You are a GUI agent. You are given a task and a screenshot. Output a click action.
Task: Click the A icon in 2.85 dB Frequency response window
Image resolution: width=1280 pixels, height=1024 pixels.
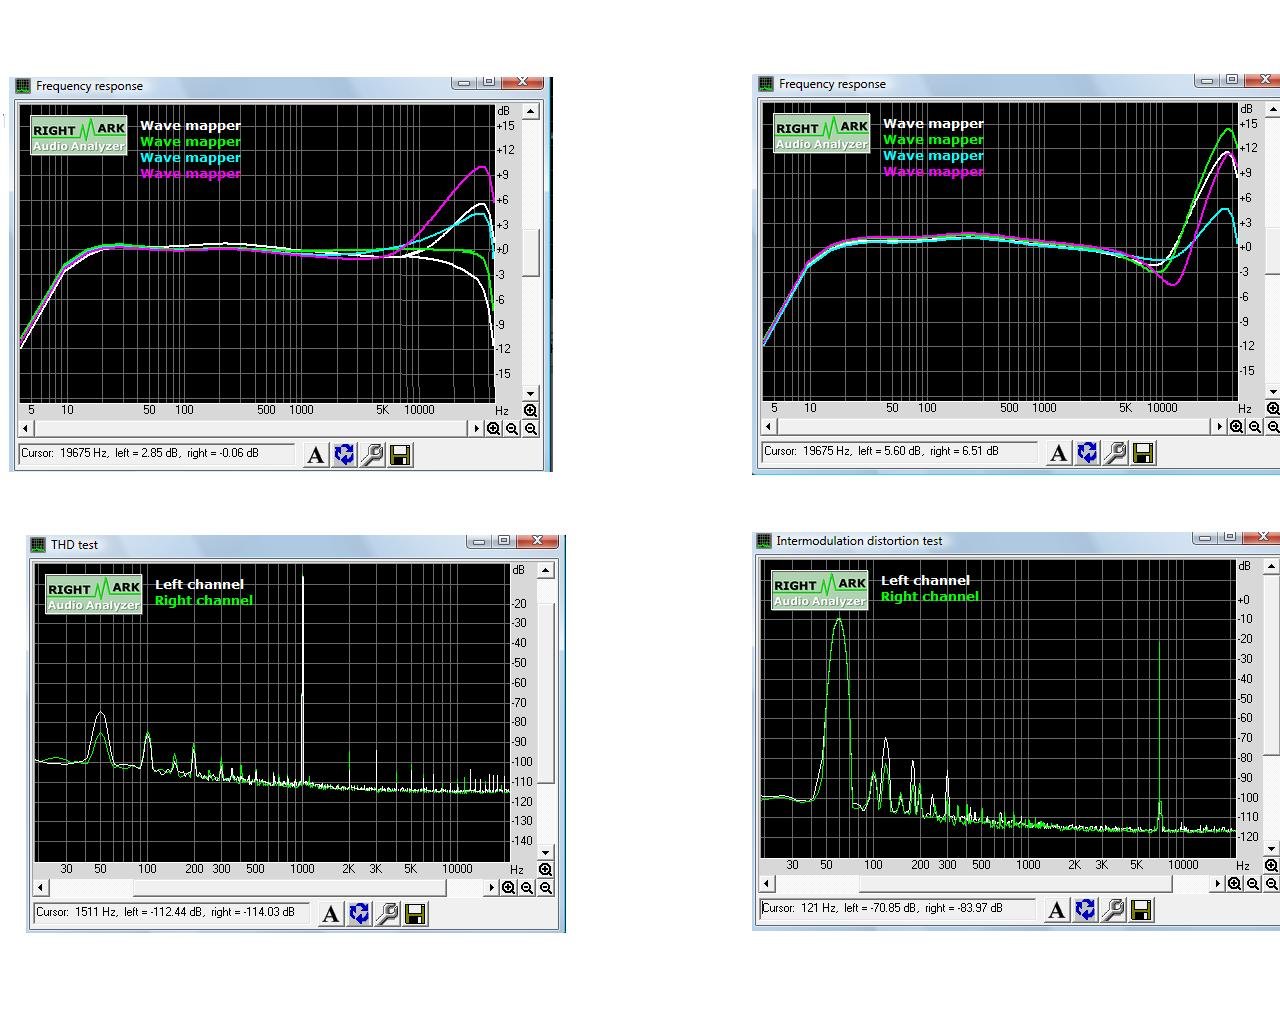[x=316, y=455]
